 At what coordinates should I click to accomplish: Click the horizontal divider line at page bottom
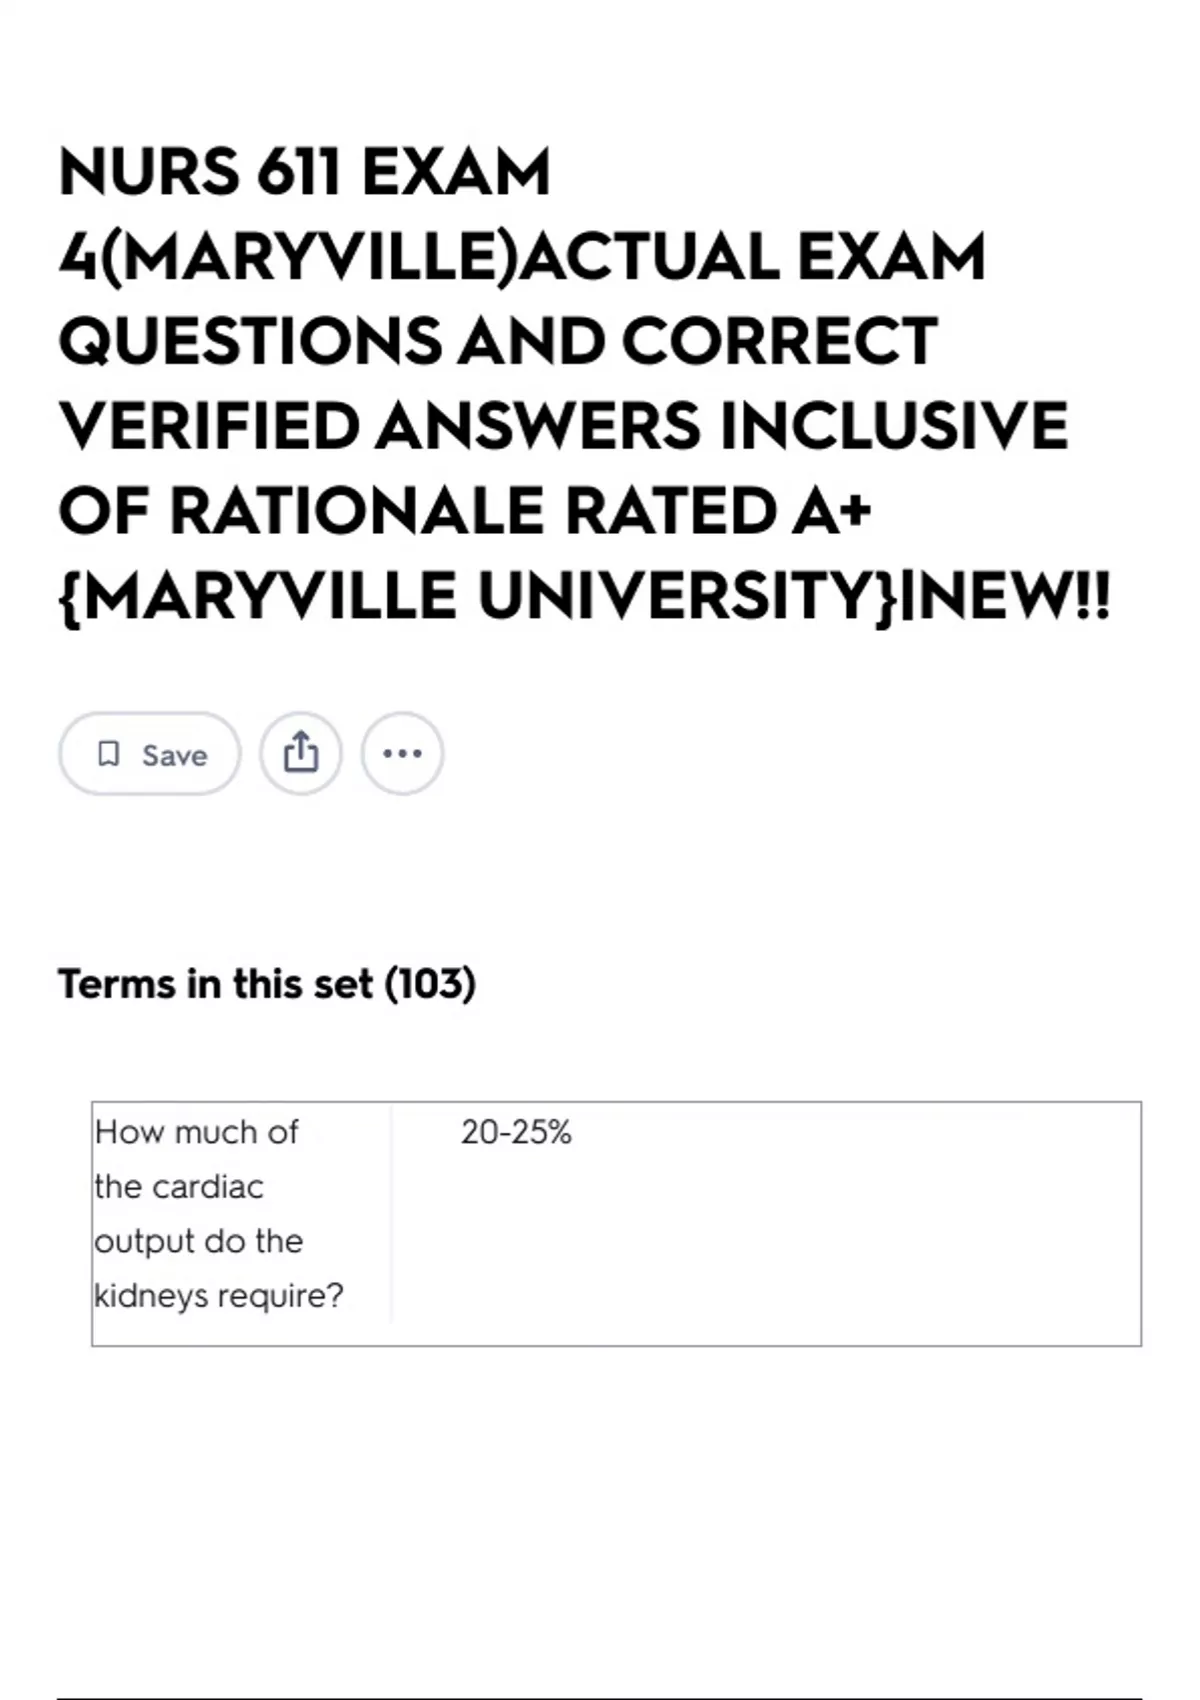(x=599, y=1698)
